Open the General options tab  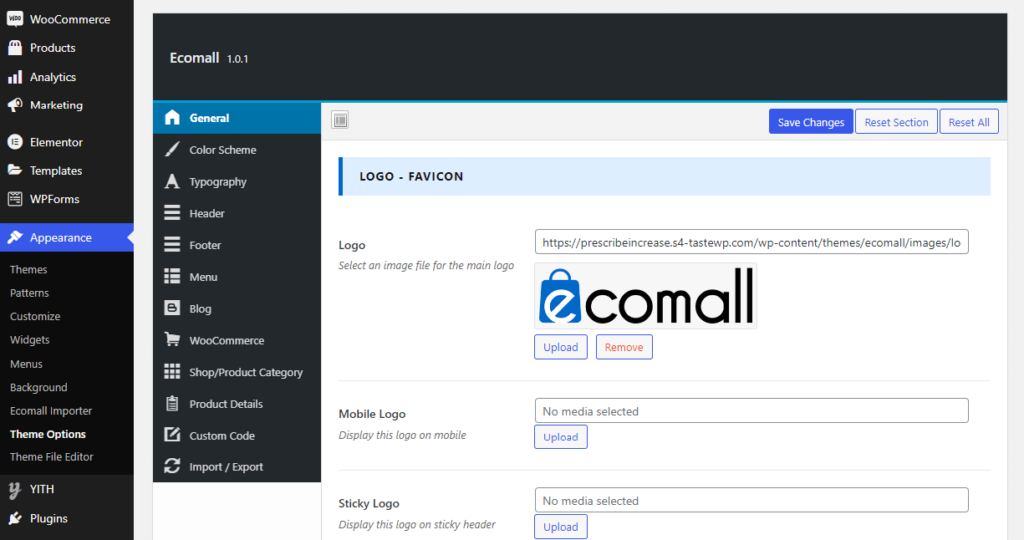[237, 118]
